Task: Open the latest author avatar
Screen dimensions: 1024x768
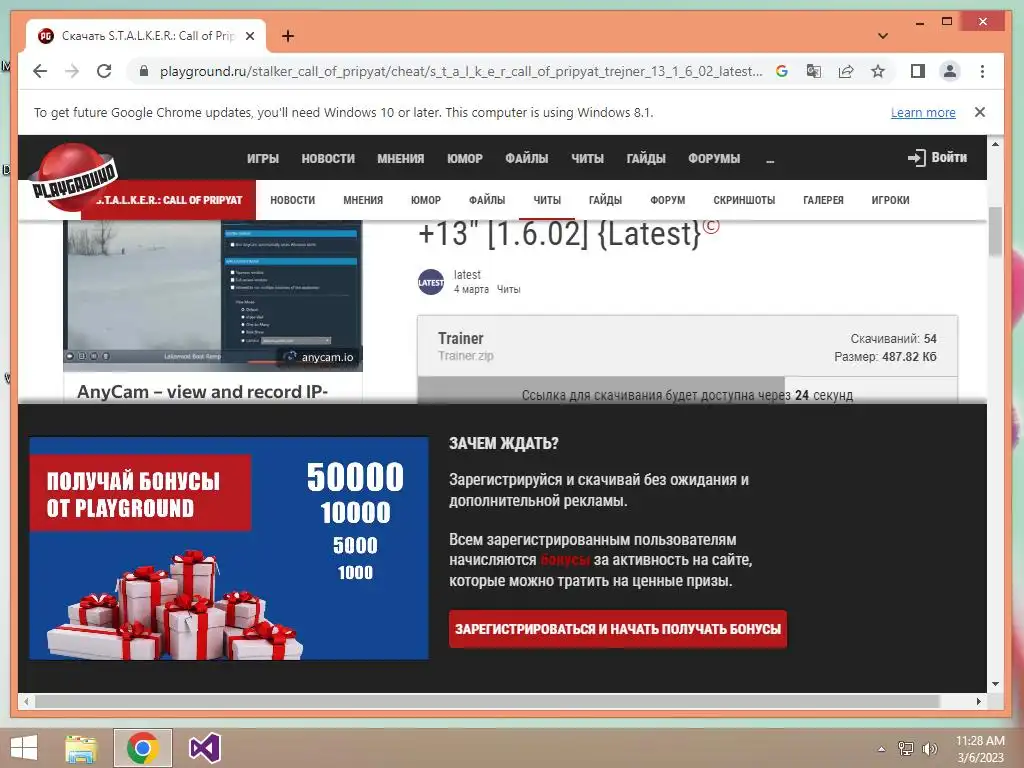Action: coord(431,282)
